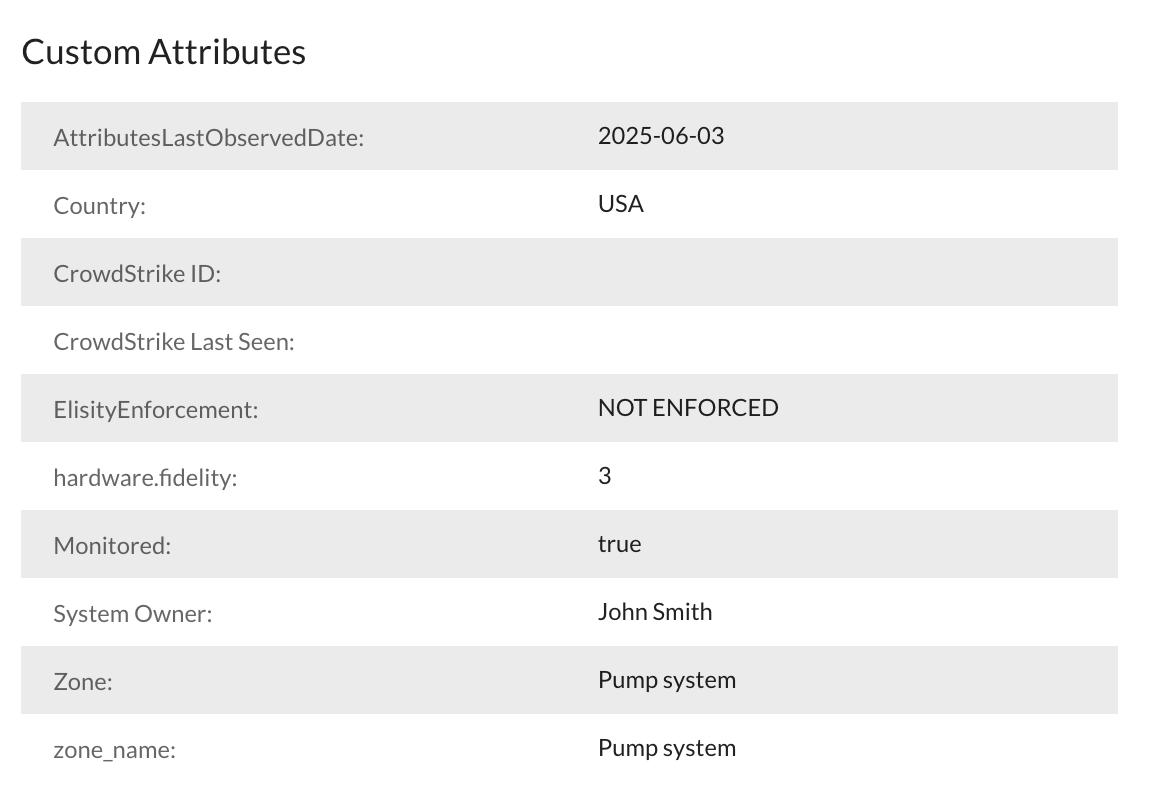Select Pump system value in zone_name row
1158x798 pixels.
(666, 748)
